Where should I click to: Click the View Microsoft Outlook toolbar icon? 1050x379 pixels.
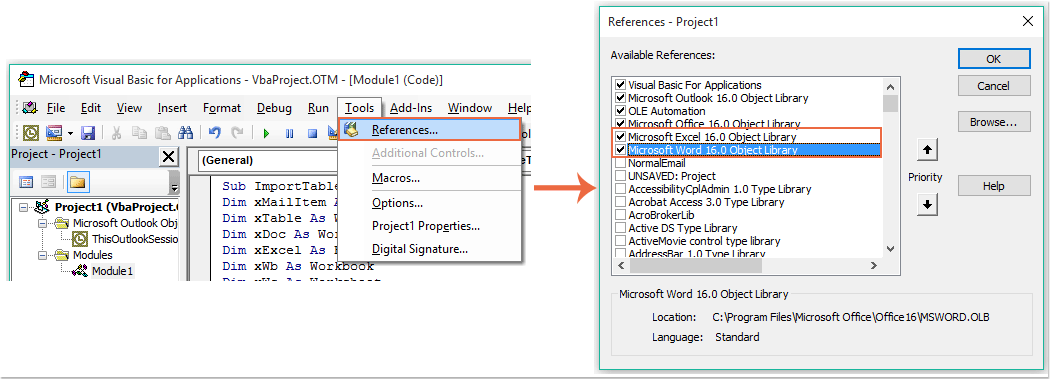[x=31, y=133]
